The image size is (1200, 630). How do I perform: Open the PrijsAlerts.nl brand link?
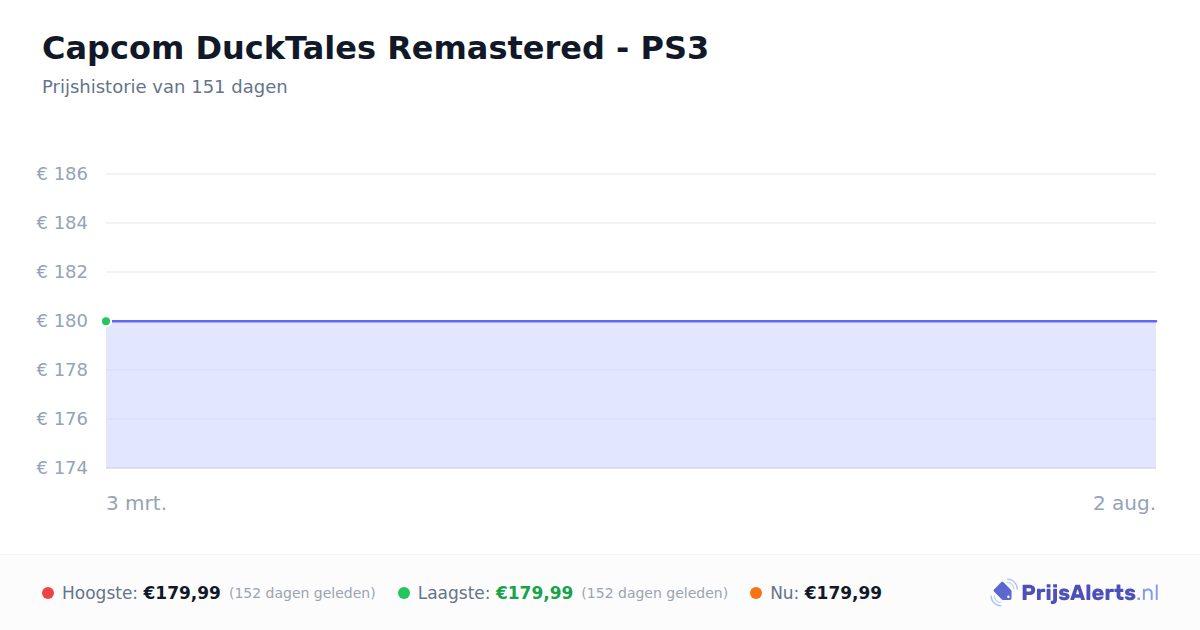click(x=1074, y=593)
